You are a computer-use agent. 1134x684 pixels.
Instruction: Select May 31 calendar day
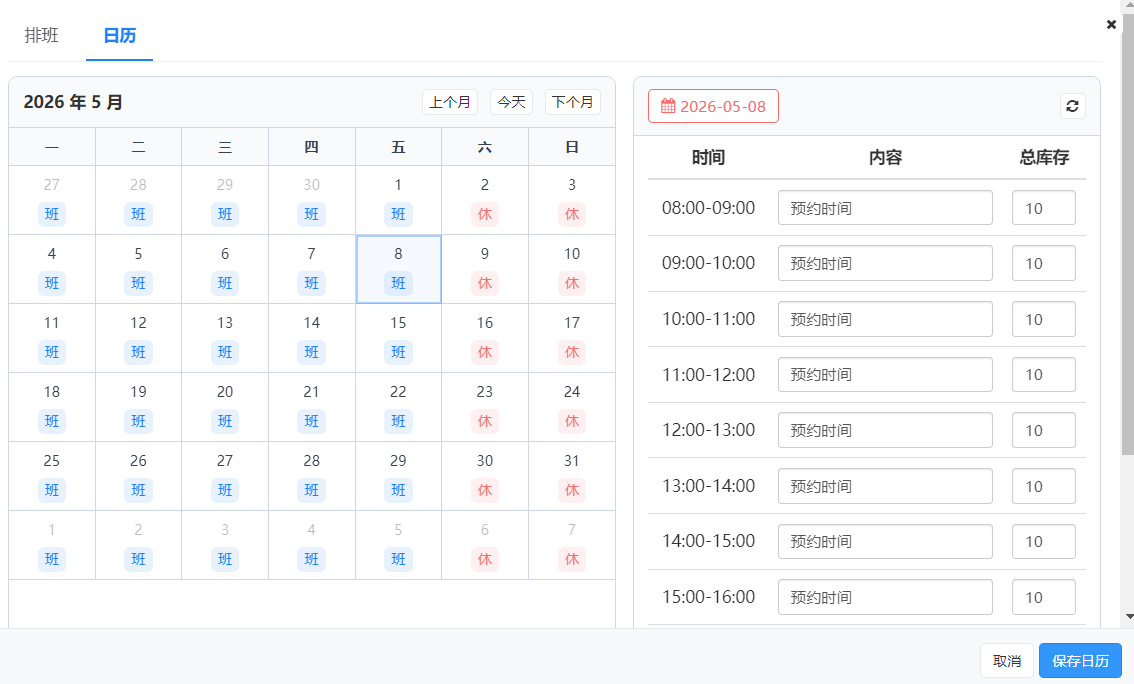[572, 476]
